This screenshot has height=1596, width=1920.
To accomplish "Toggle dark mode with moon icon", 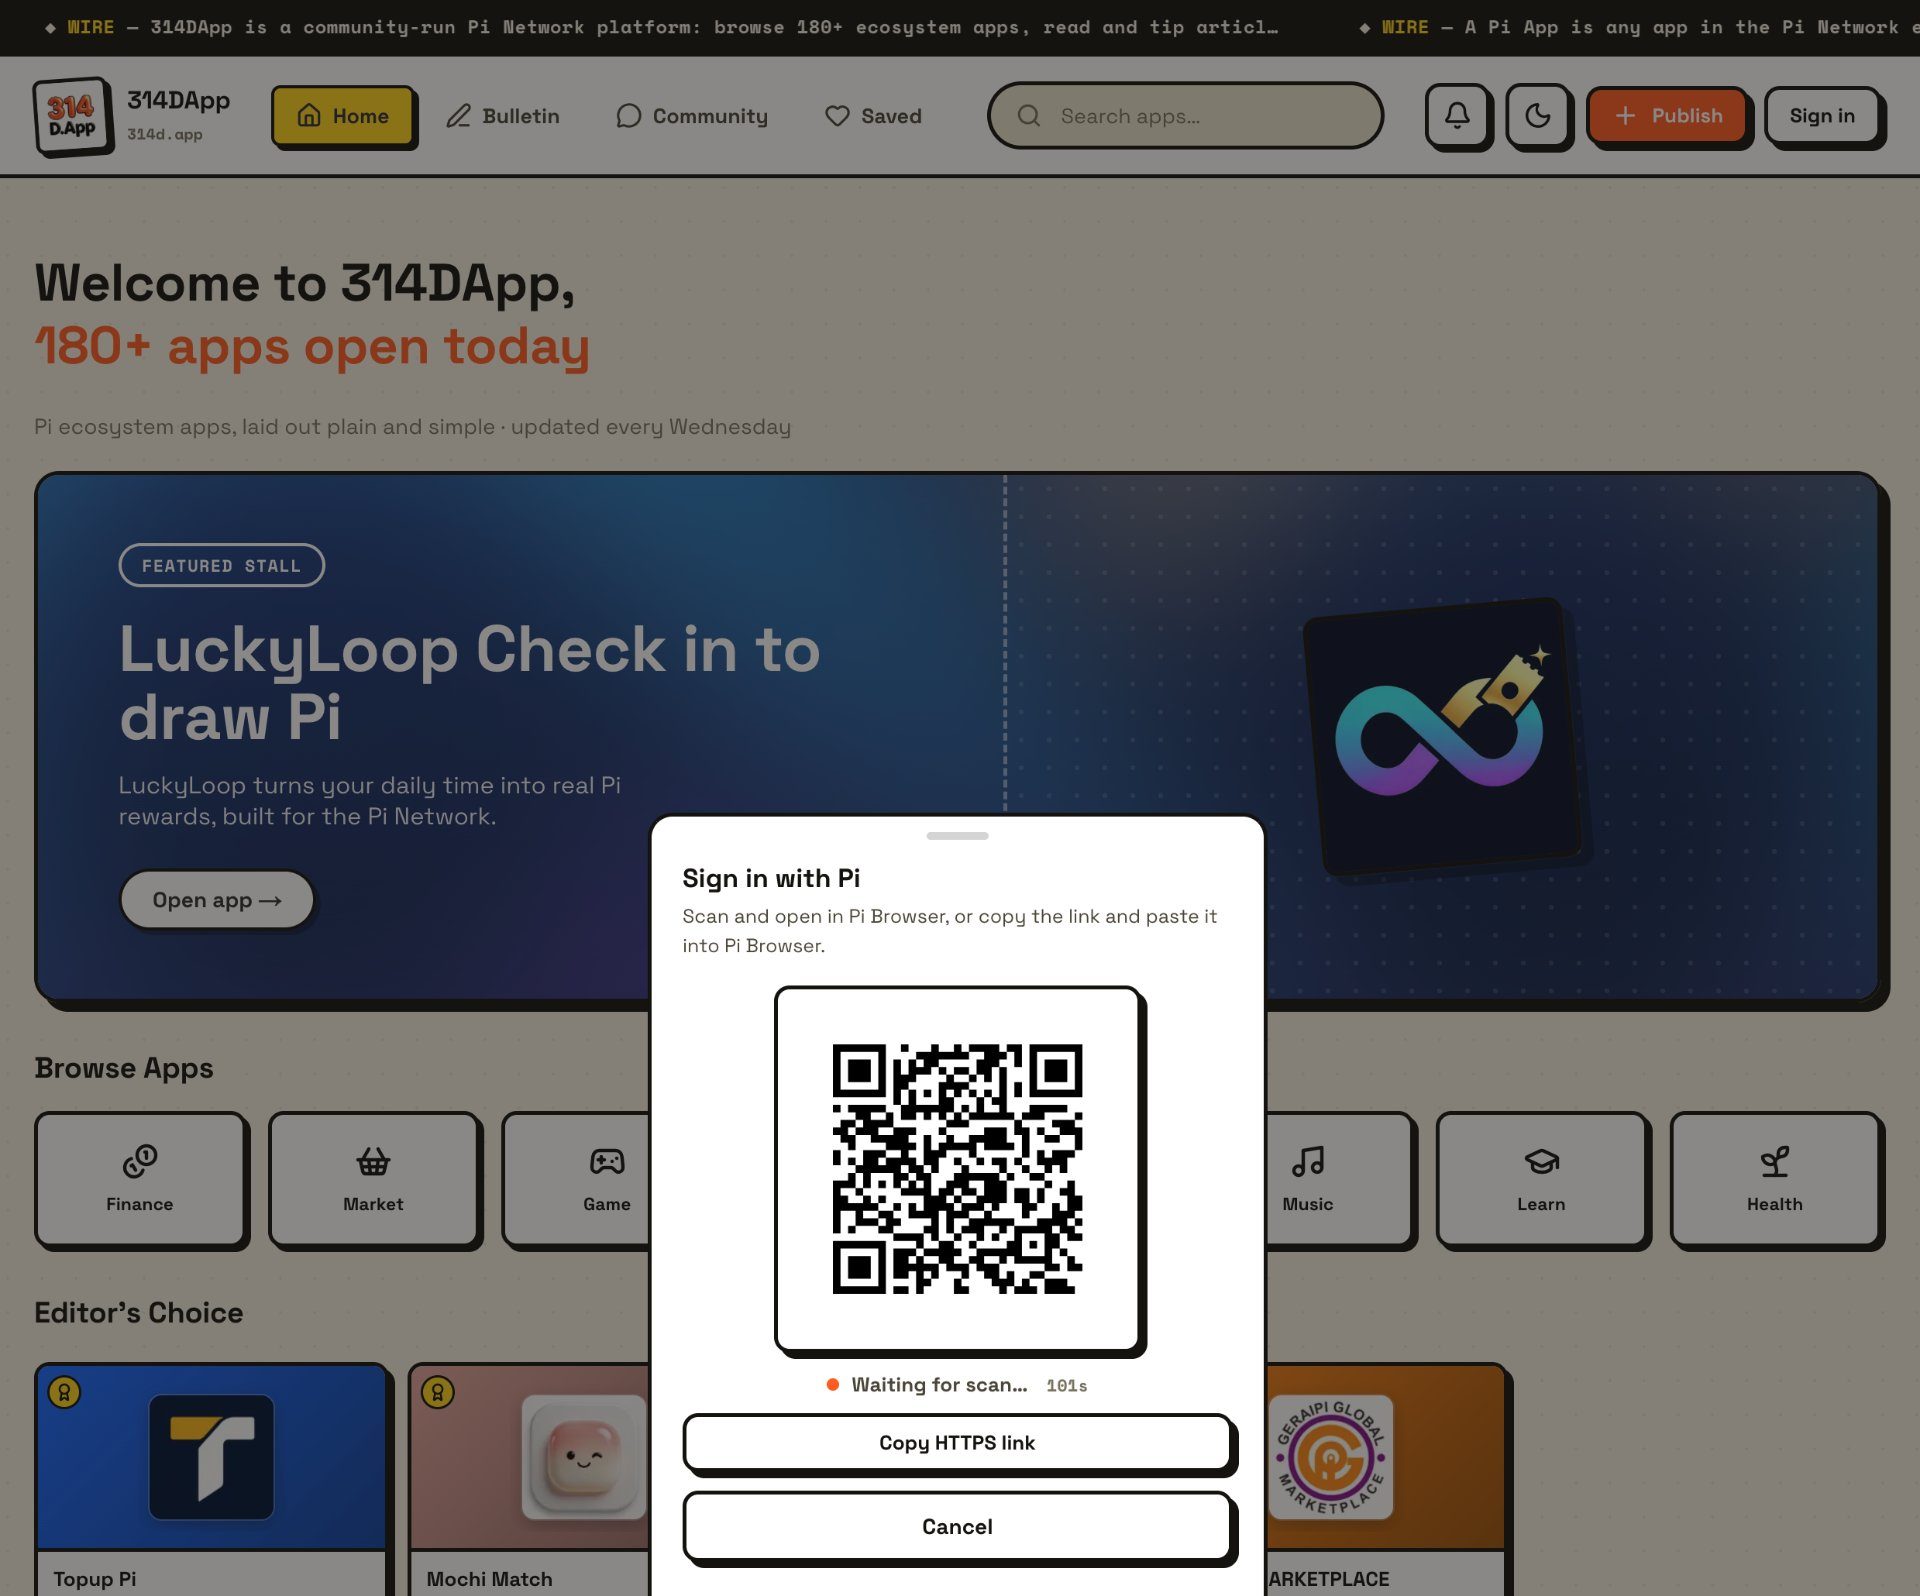I will 1538,116.
